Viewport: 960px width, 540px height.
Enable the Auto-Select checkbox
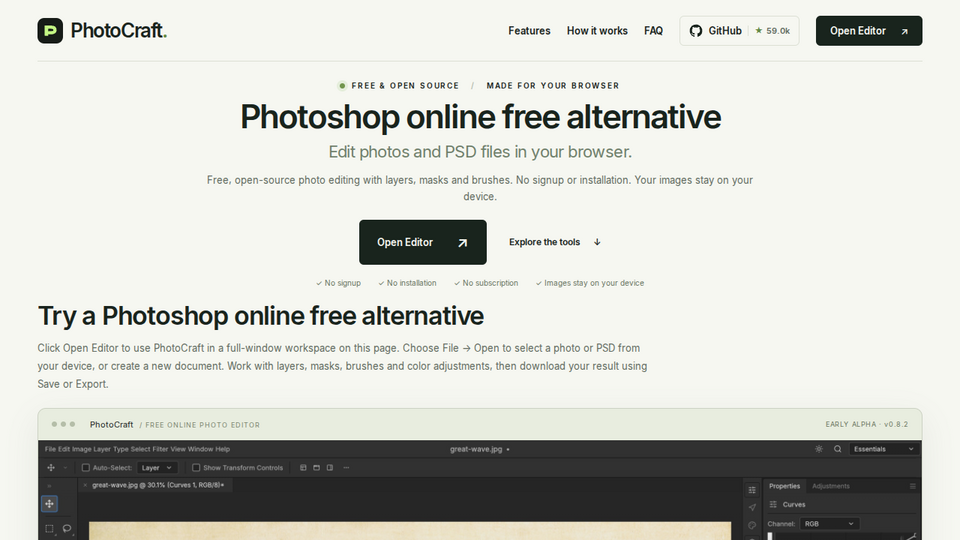pos(86,468)
